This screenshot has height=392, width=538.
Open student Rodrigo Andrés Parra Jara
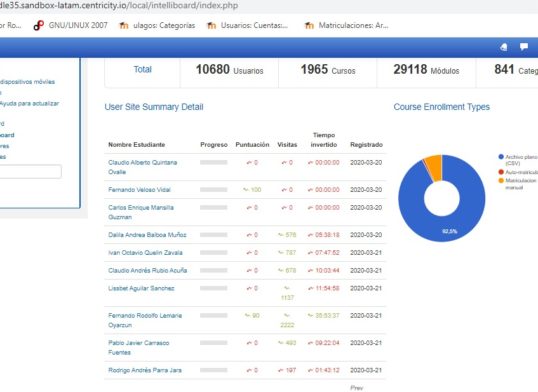point(145,370)
